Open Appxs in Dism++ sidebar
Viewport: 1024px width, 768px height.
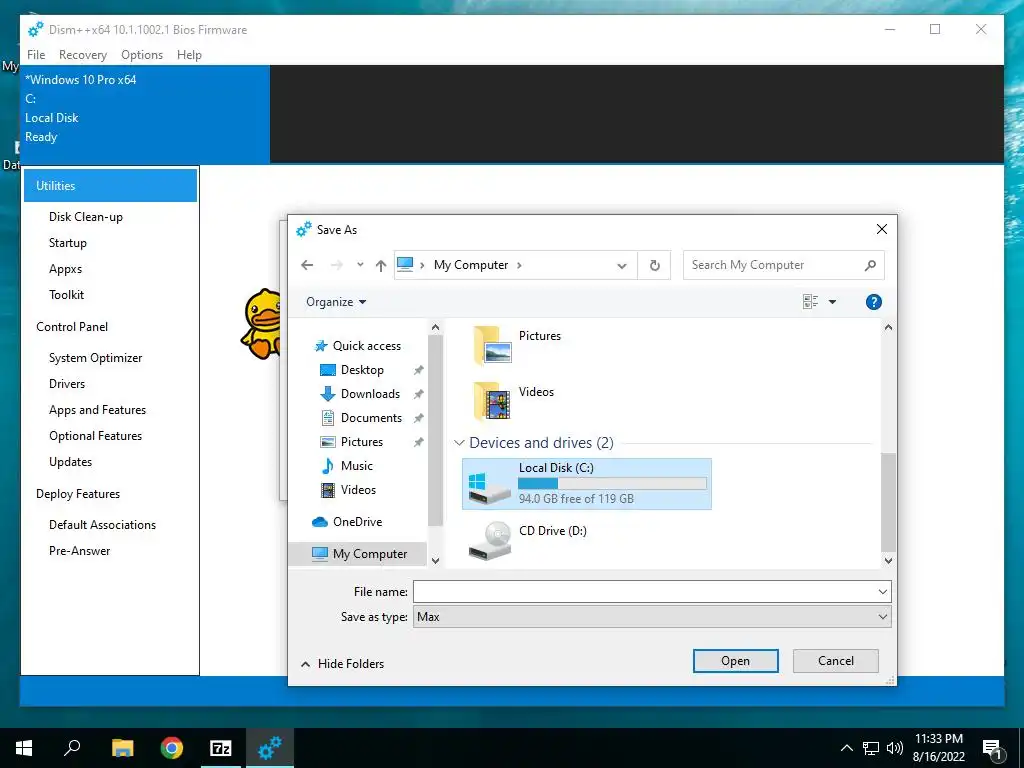tap(65, 269)
